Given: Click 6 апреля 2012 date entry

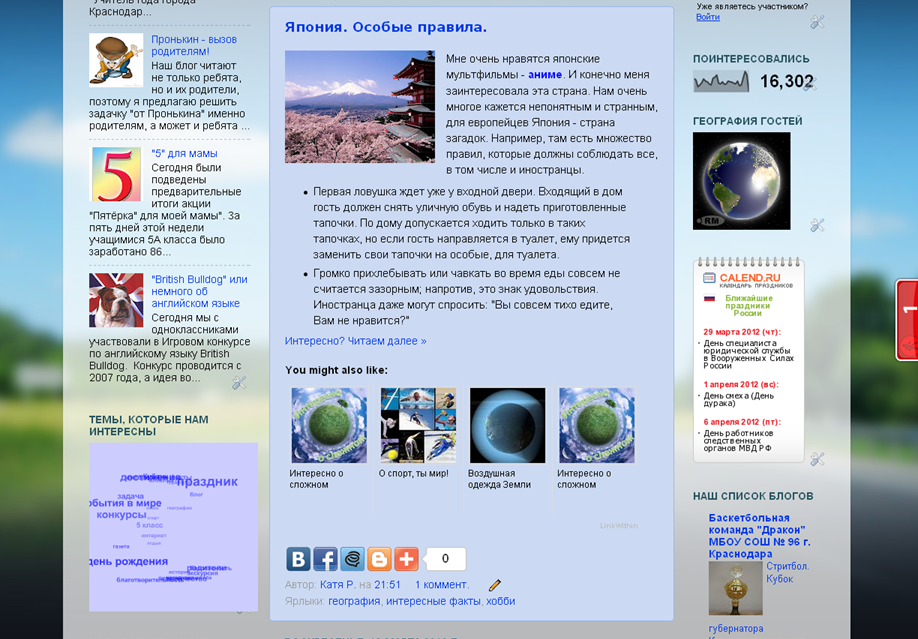Looking at the screenshot, I should [x=742, y=422].
